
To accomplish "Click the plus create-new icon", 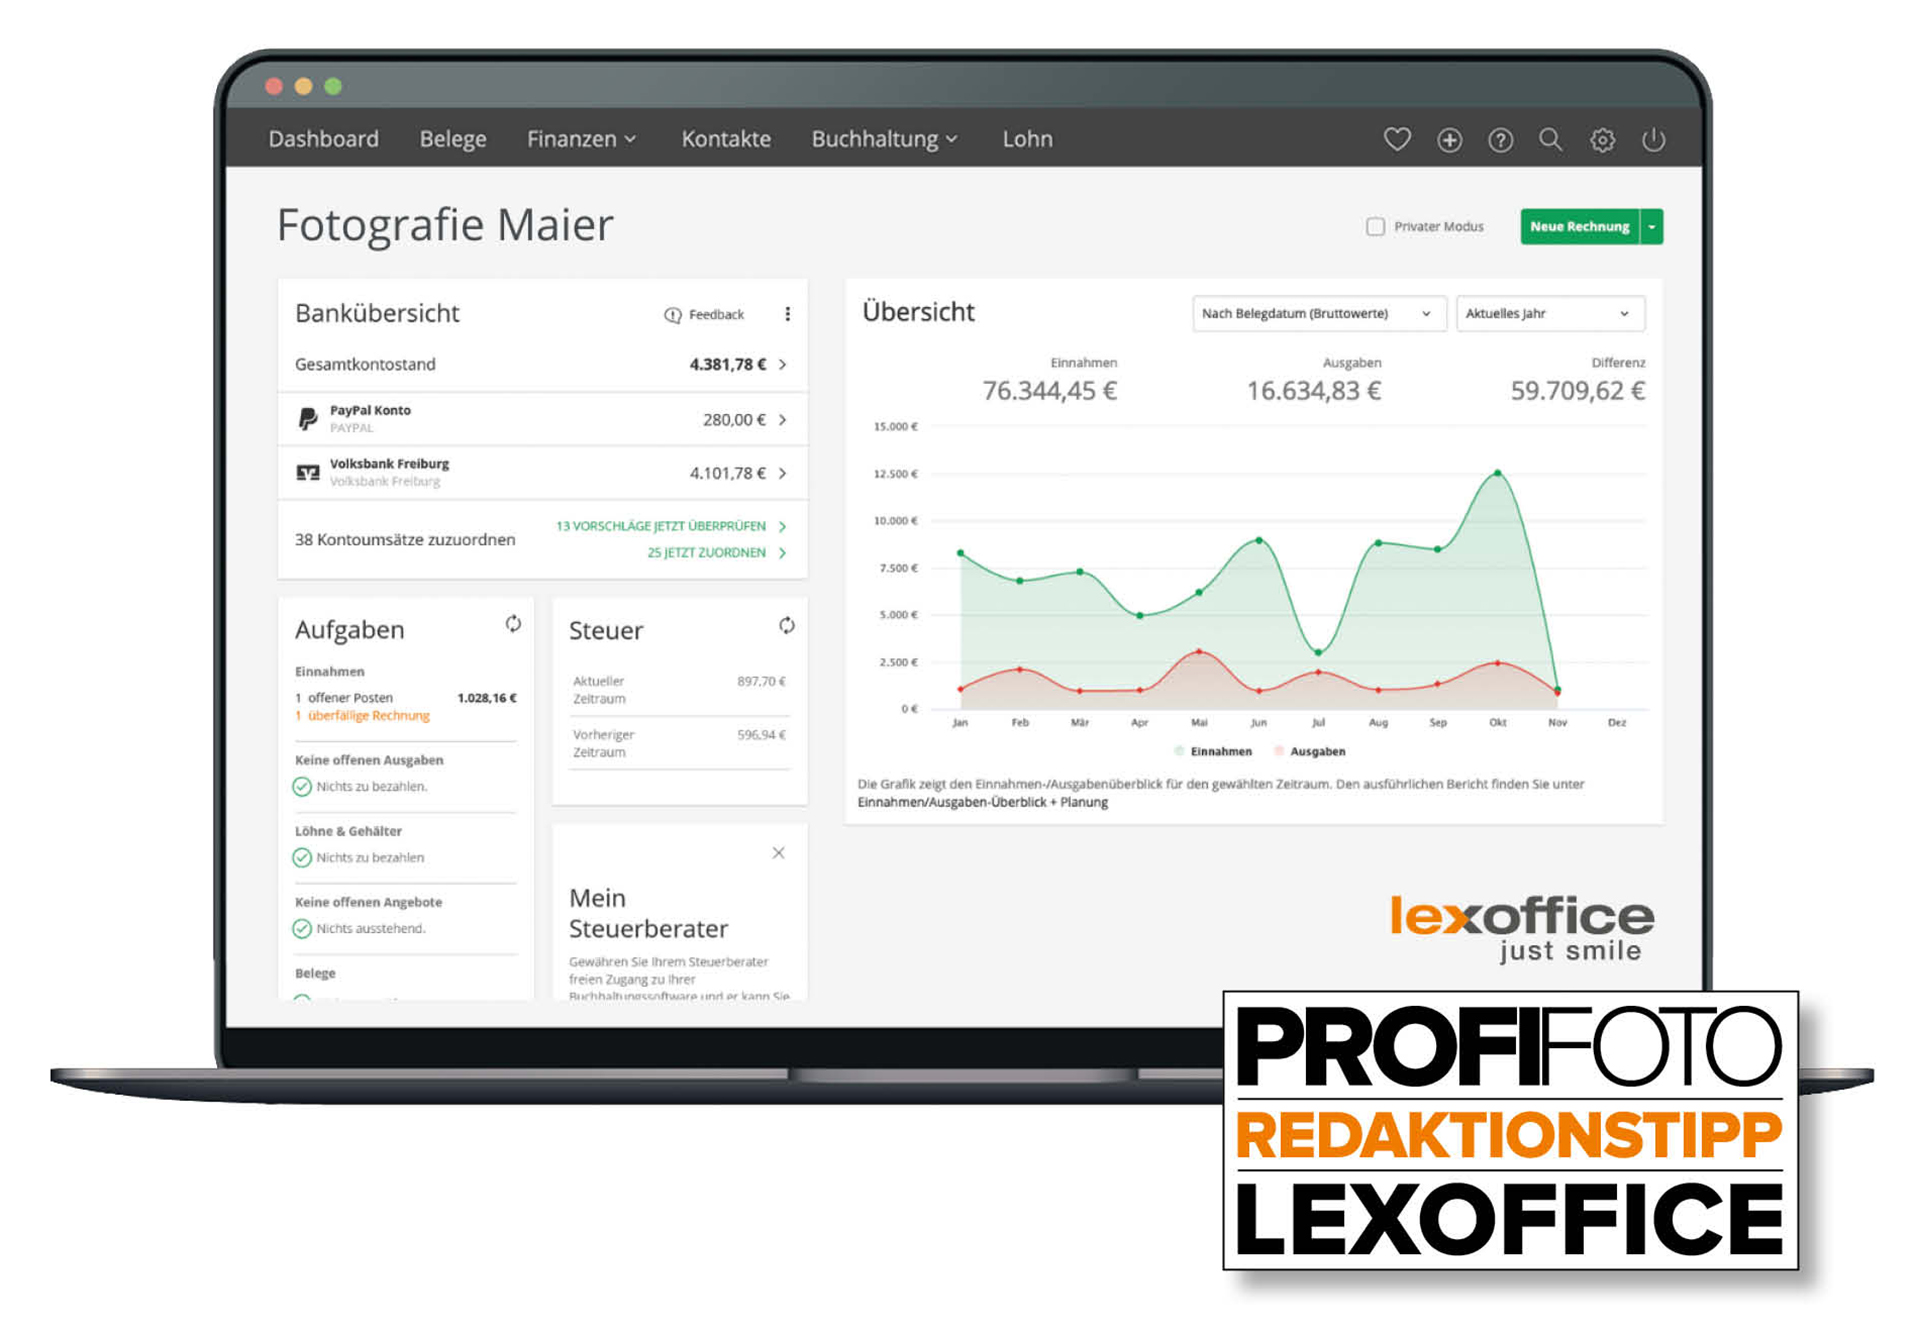I will pos(1449,140).
